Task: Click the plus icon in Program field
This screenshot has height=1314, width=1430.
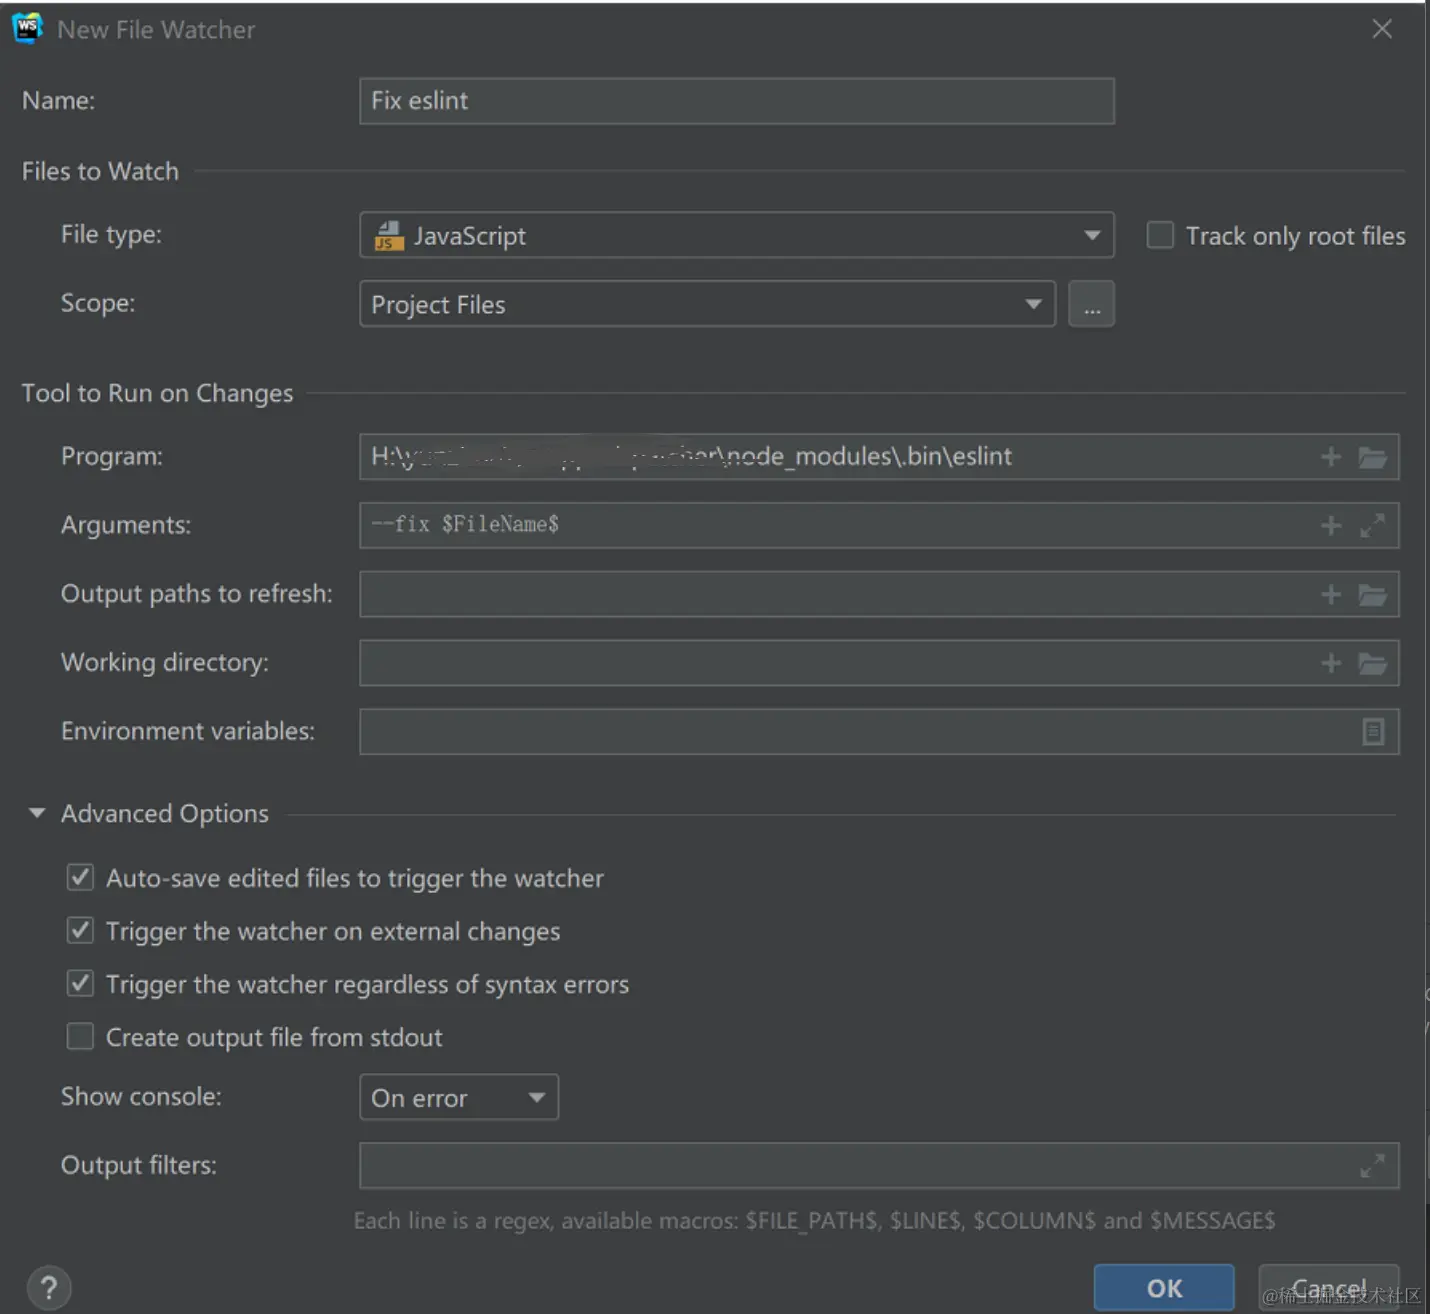Action: tap(1330, 457)
